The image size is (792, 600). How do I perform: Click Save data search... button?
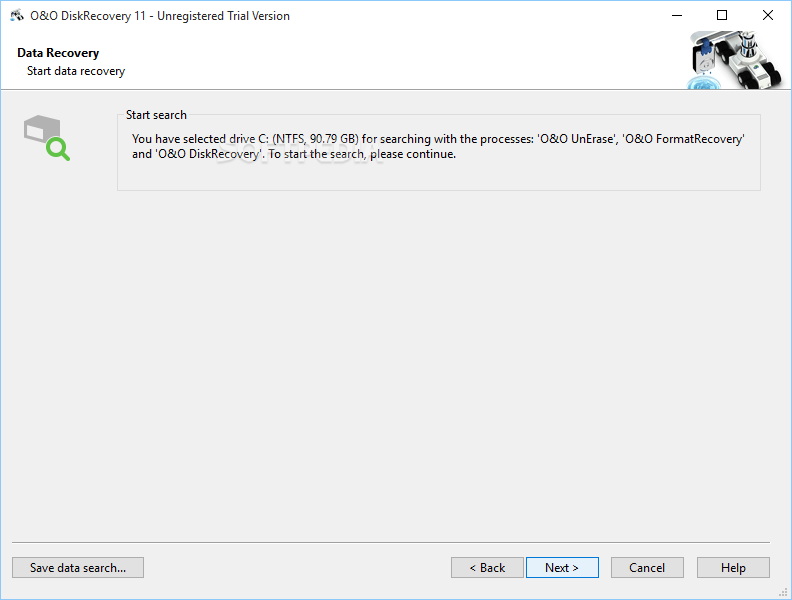pyautogui.click(x=78, y=568)
